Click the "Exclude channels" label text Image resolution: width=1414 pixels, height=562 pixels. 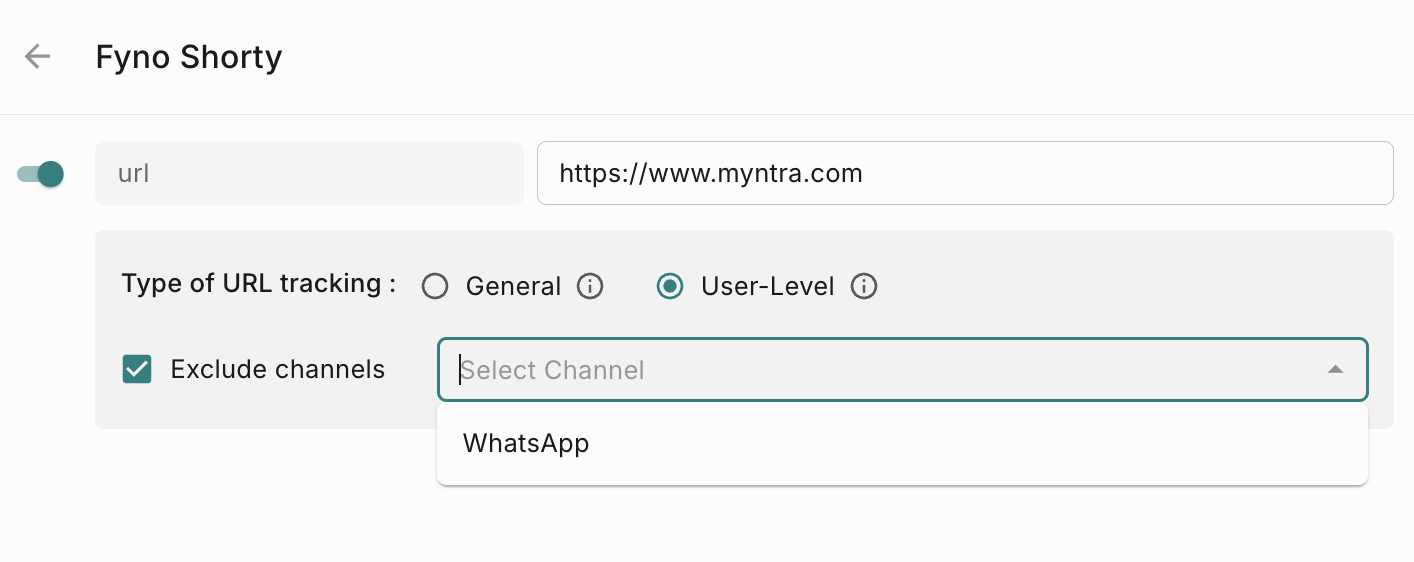[277, 369]
